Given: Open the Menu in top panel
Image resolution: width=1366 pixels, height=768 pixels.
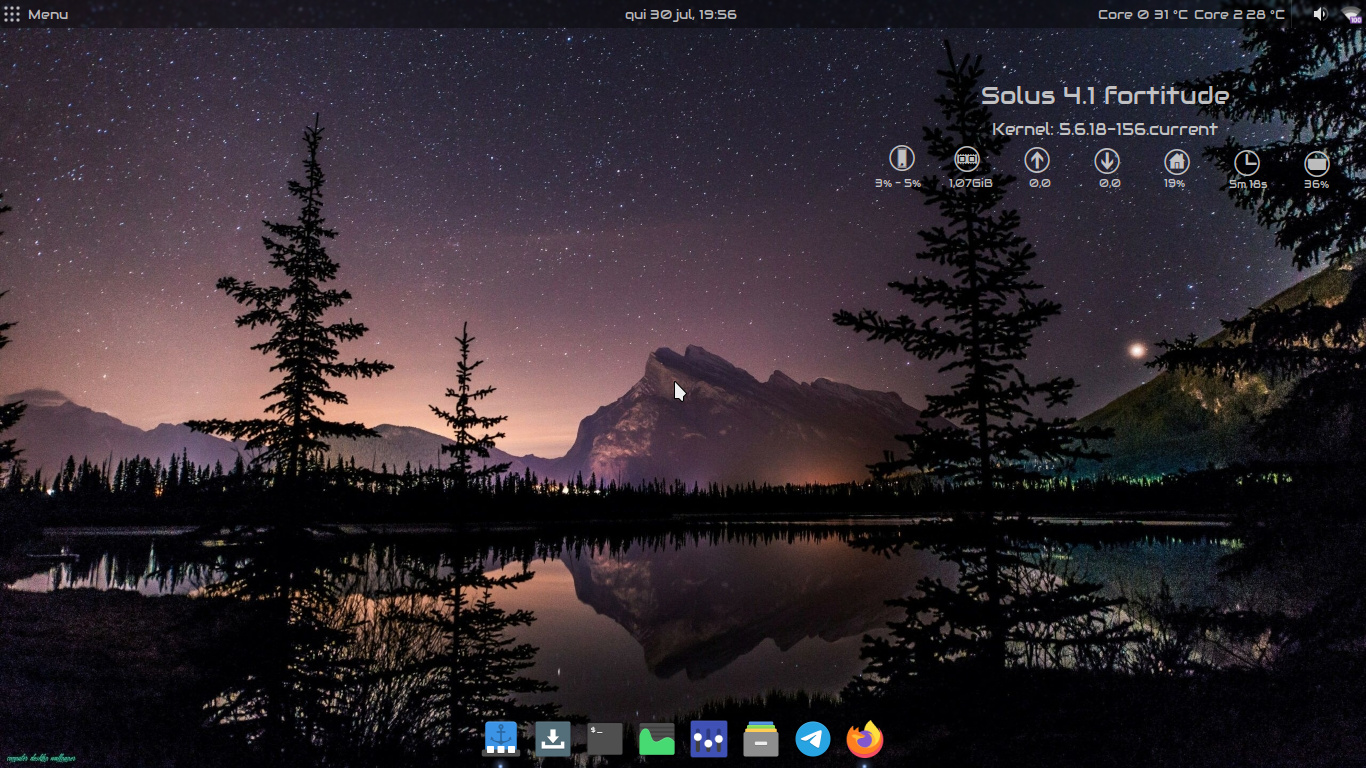Looking at the screenshot, I should click(48, 14).
